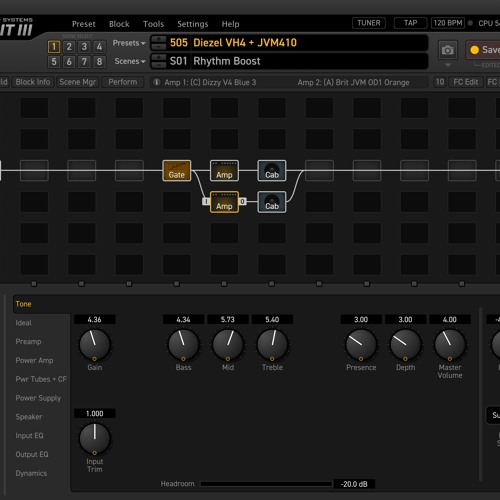Click the O output marker on the lower Amp
Screen dimensions: 500x500
(x=243, y=201)
